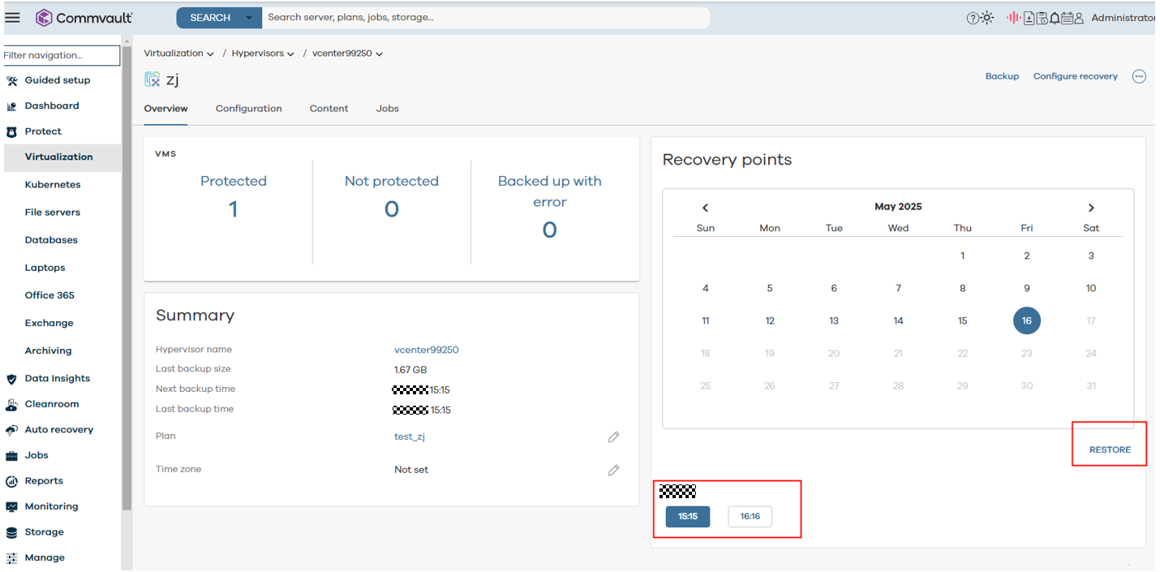Open the hamburger navigation menu
Image resolution: width=1160 pixels, height=572 pixels.
13,18
